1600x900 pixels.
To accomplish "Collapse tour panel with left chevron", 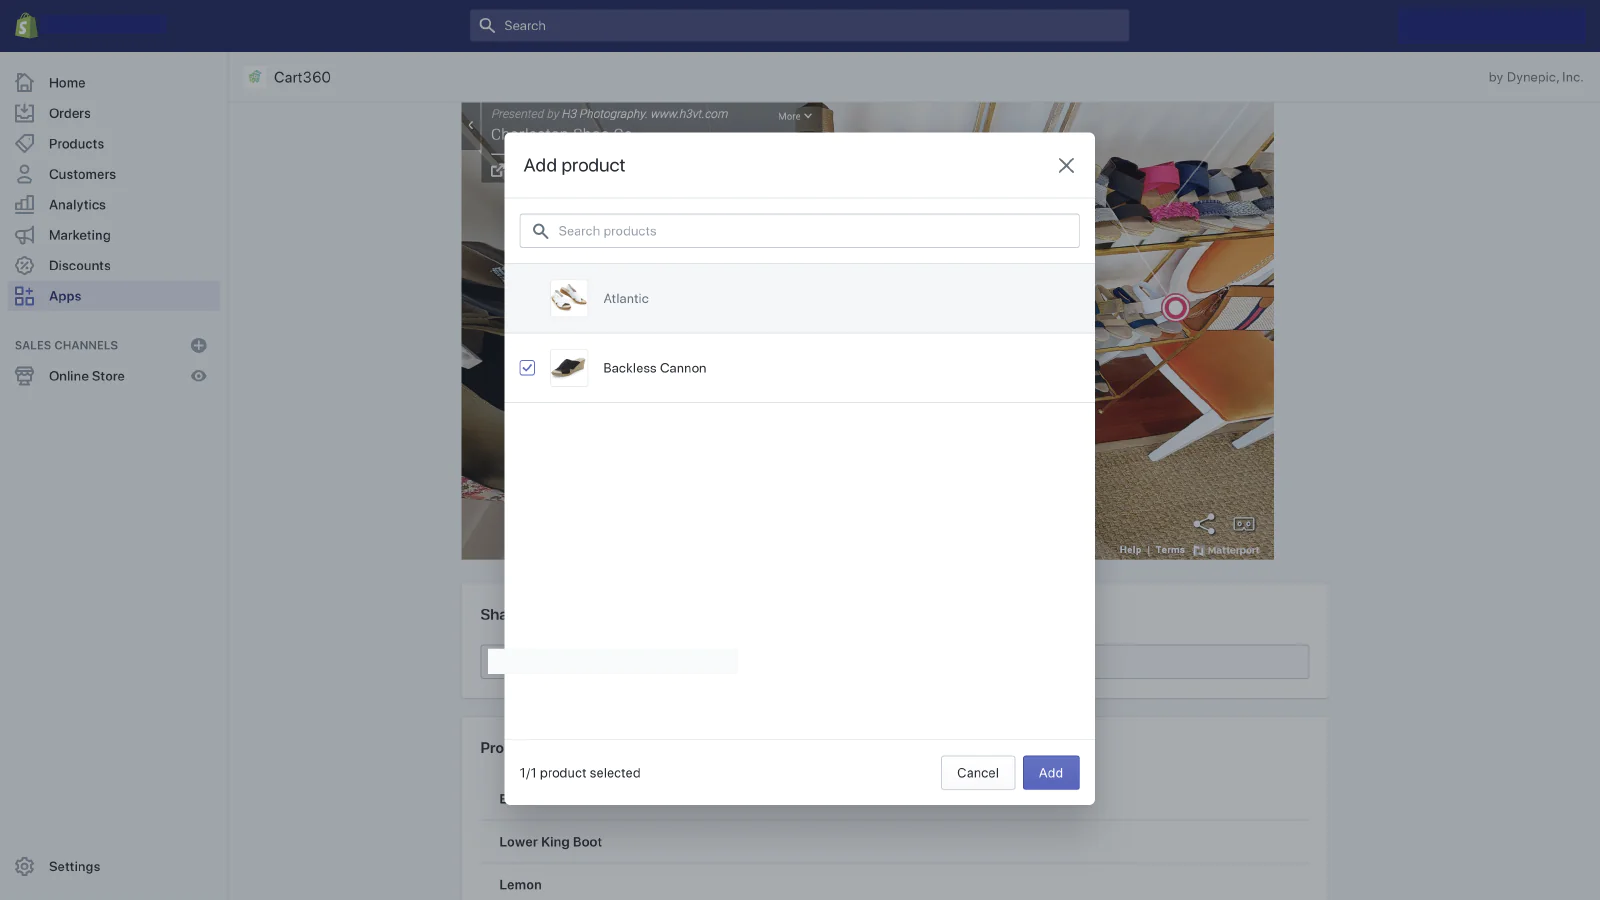I will [x=471, y=126].
